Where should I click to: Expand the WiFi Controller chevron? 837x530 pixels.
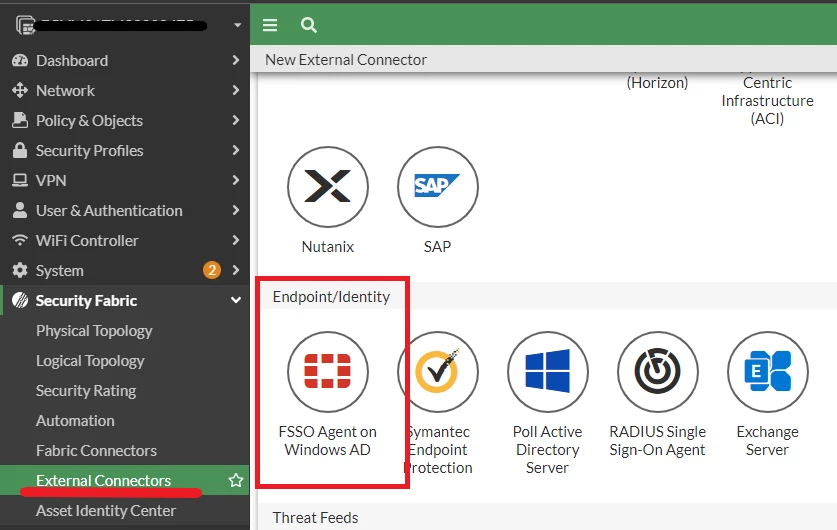point(236,240)
